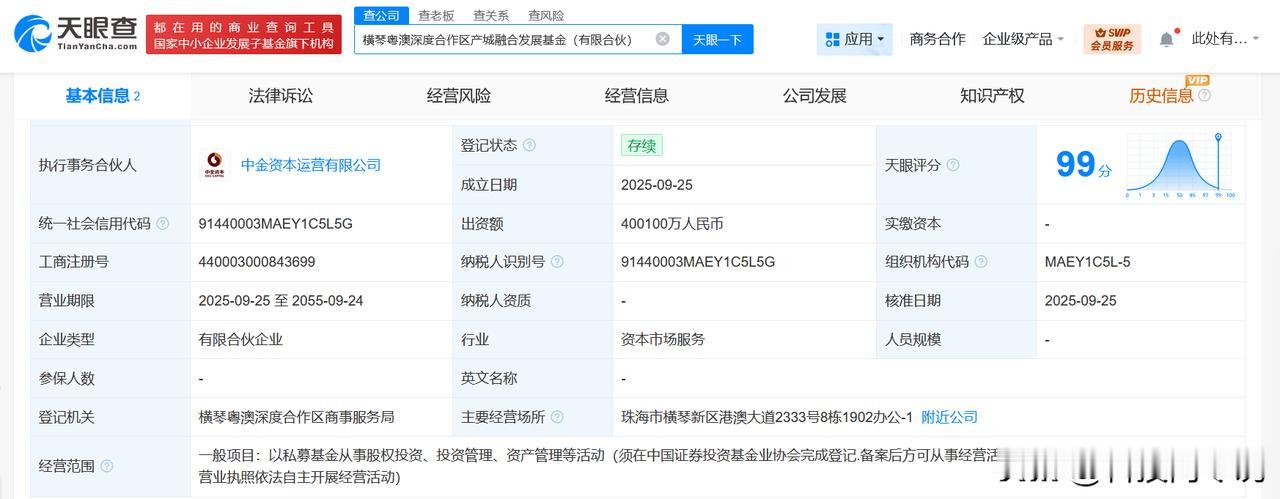Click help icon beside 组织机构代码
Screen dimensions: 1280x499
tap(981, 262)
